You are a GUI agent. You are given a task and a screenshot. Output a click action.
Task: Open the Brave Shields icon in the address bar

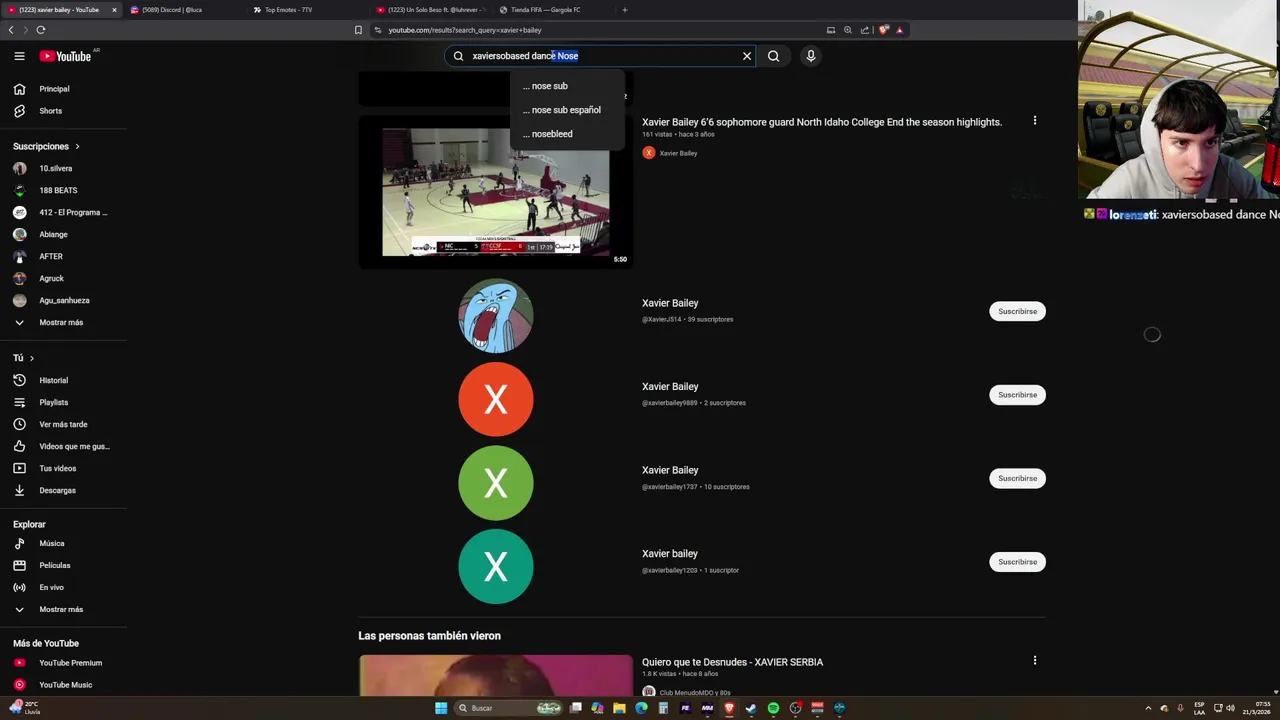(x=884, y=30)
